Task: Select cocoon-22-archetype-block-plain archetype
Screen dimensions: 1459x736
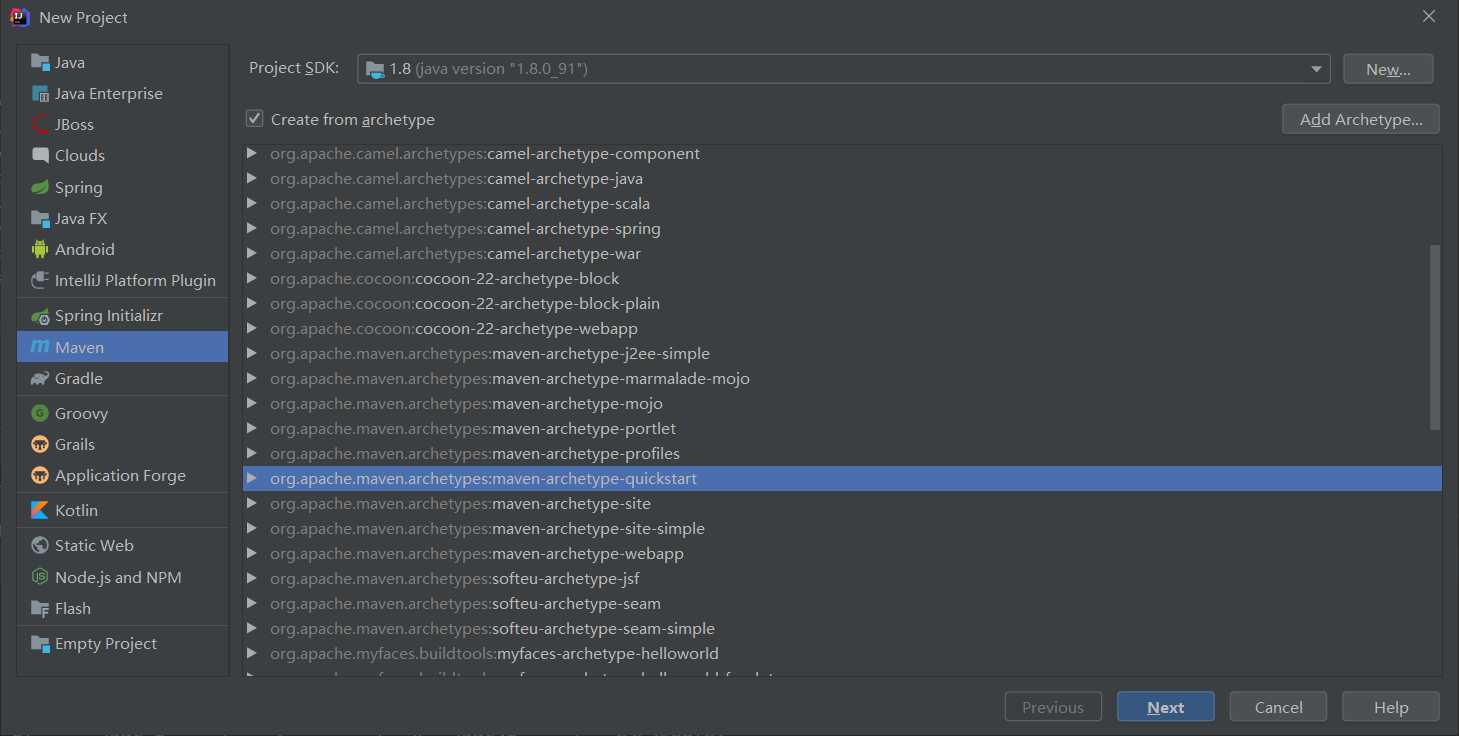Action: pos(842,303)
